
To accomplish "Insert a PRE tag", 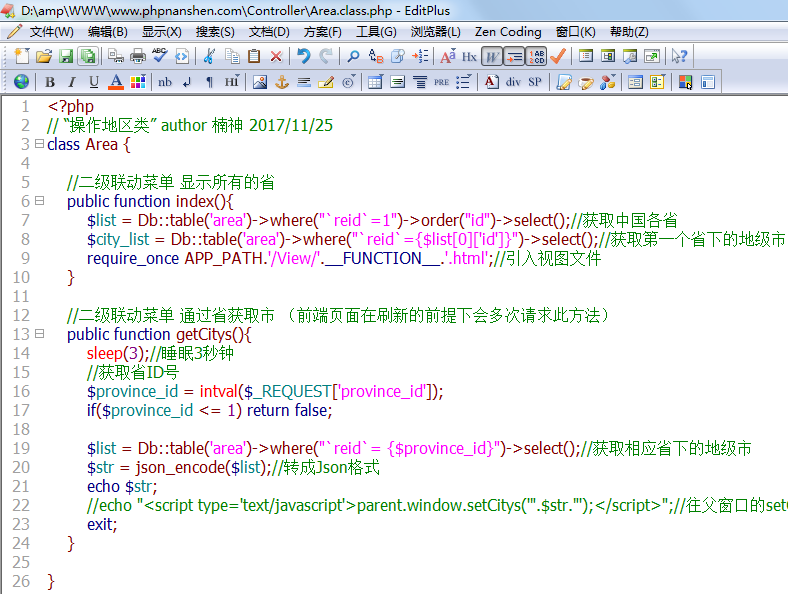I will coord(441,81).
